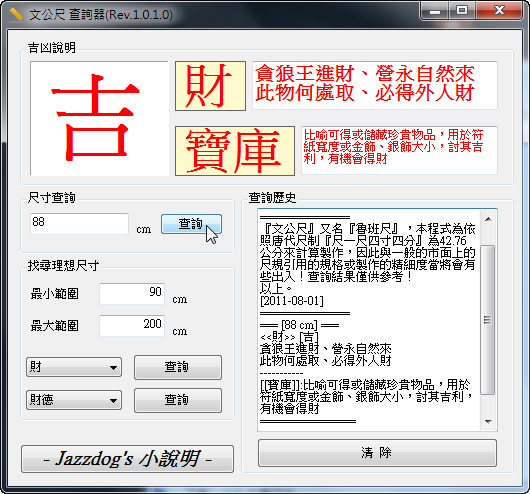Click the history scrollbar down arrow
The height and width of the screenshot is (494, 530).
pyautogui.click(x=488, y=421)
